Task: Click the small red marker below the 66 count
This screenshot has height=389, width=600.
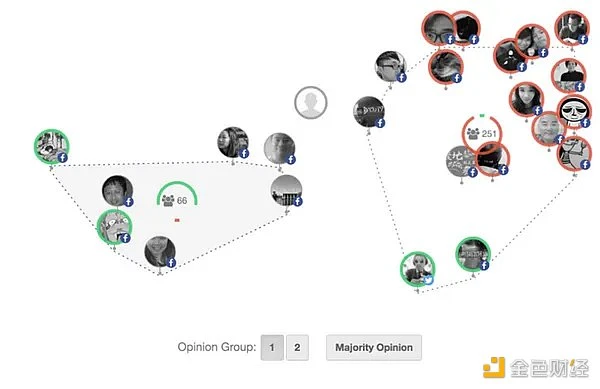Action: (x=177, y=220)
